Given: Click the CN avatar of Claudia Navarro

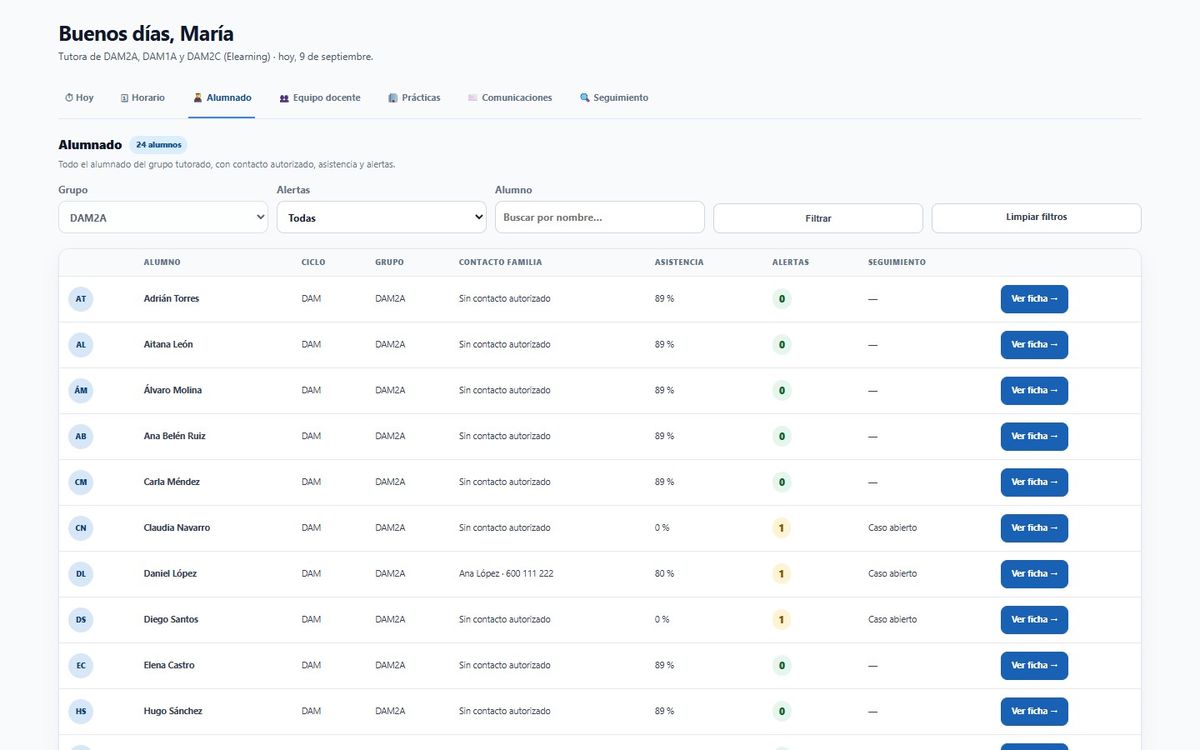Looking at the screenshot, I should pos(81,528).
